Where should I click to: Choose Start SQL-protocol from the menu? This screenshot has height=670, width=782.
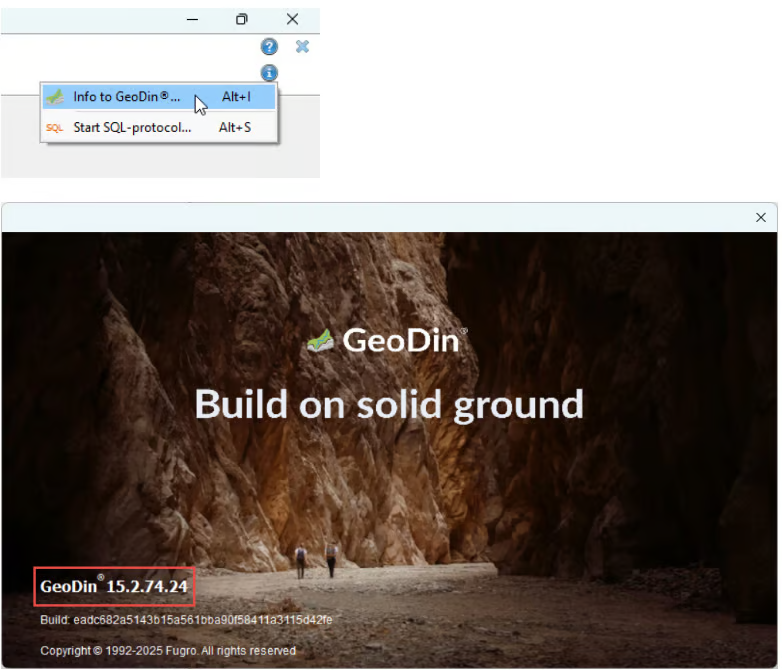point(131,127)
